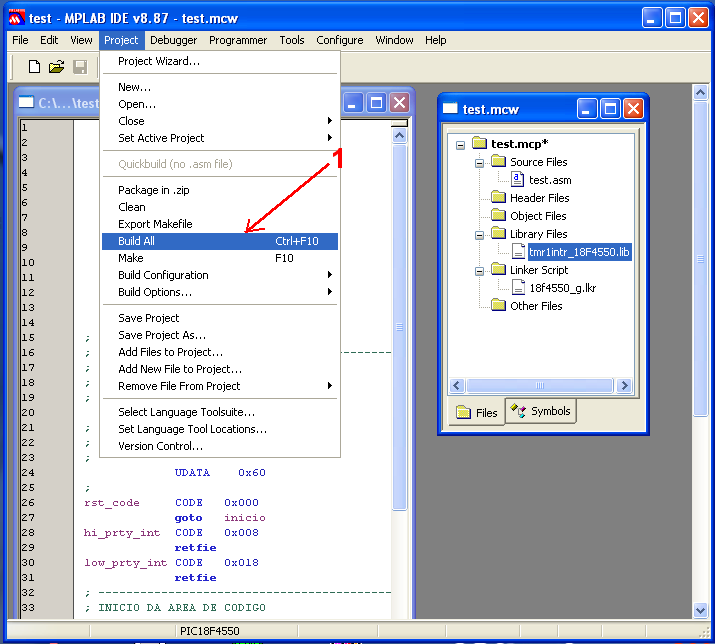Choose Build All from Project menu

pyautogui.click(x=220, y=241)
